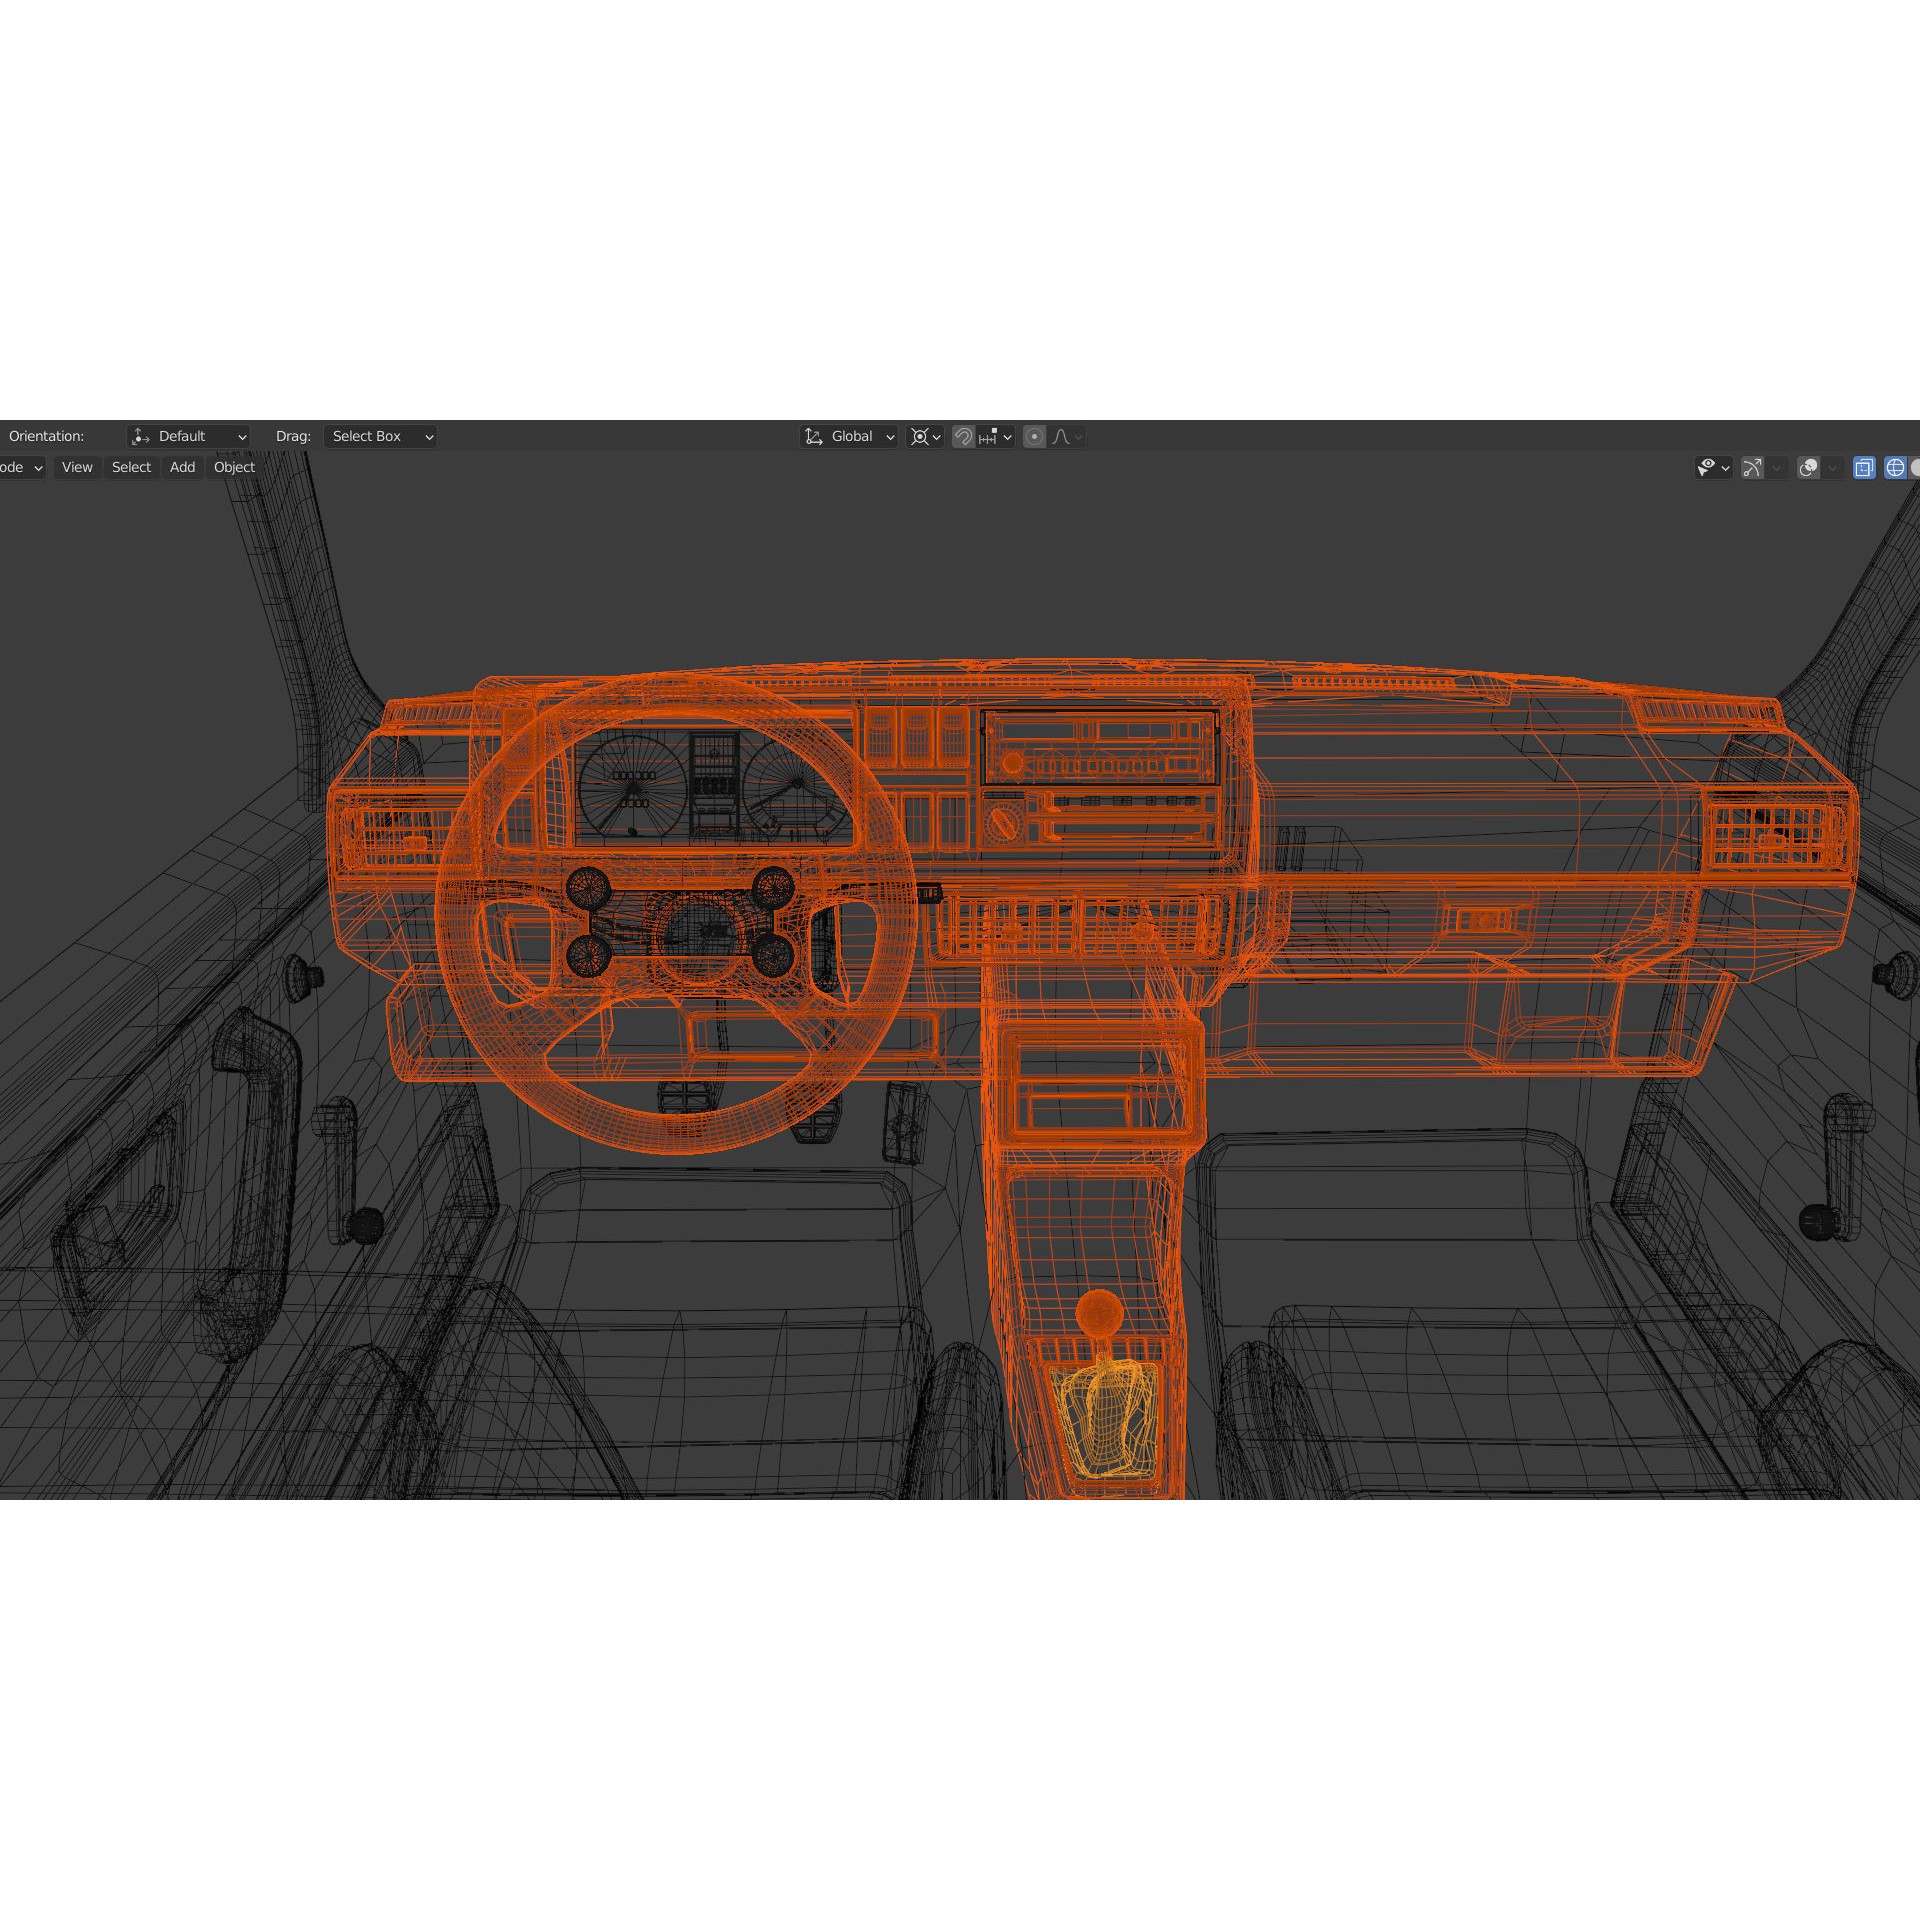This screenshot has width=1920, height=1920.
Task: Click the proportional falloff curve icon
Action: tap(1061, 437)
